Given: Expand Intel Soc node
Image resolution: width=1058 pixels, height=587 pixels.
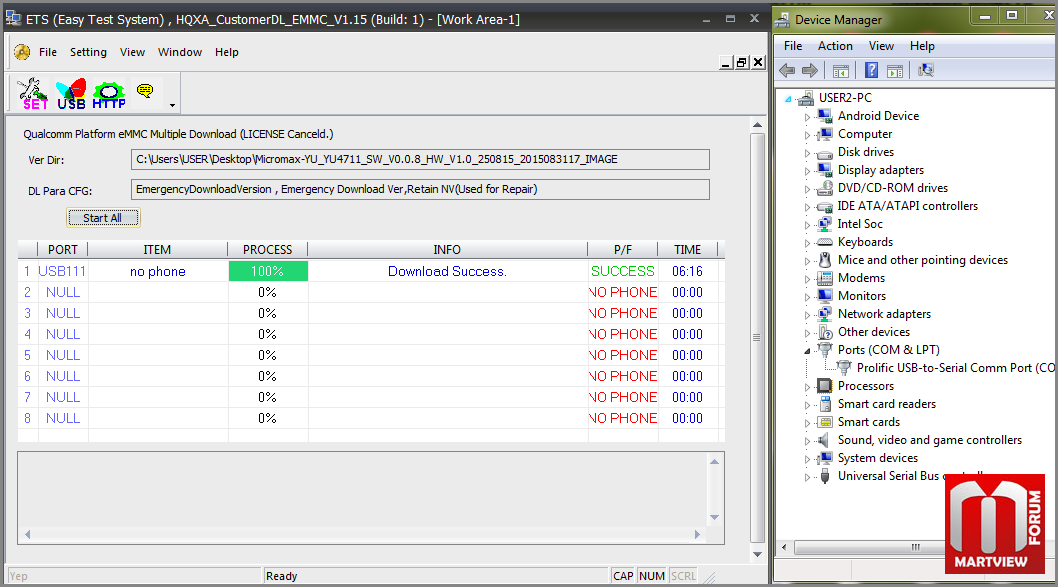Looking at the screenshot, I should coord(807,225).
